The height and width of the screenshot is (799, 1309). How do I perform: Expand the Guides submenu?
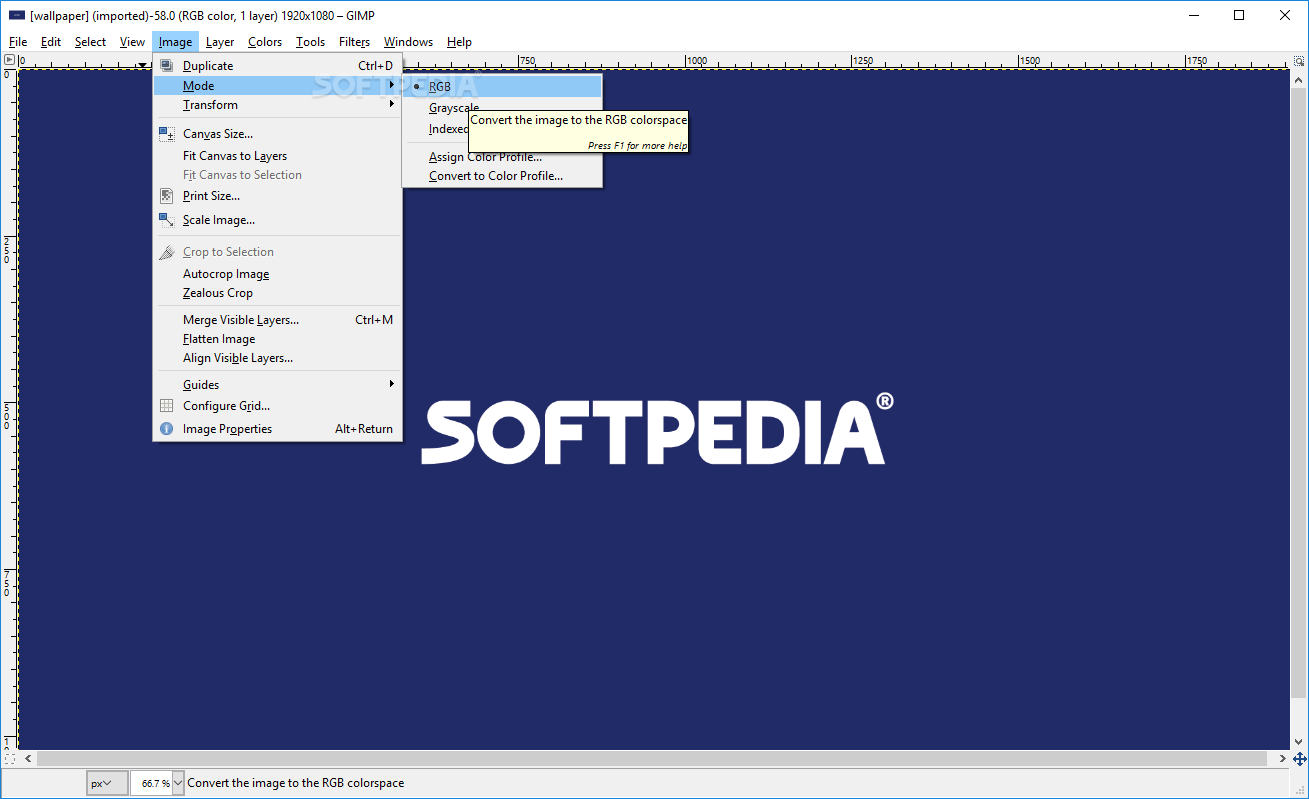pos(277,385)
